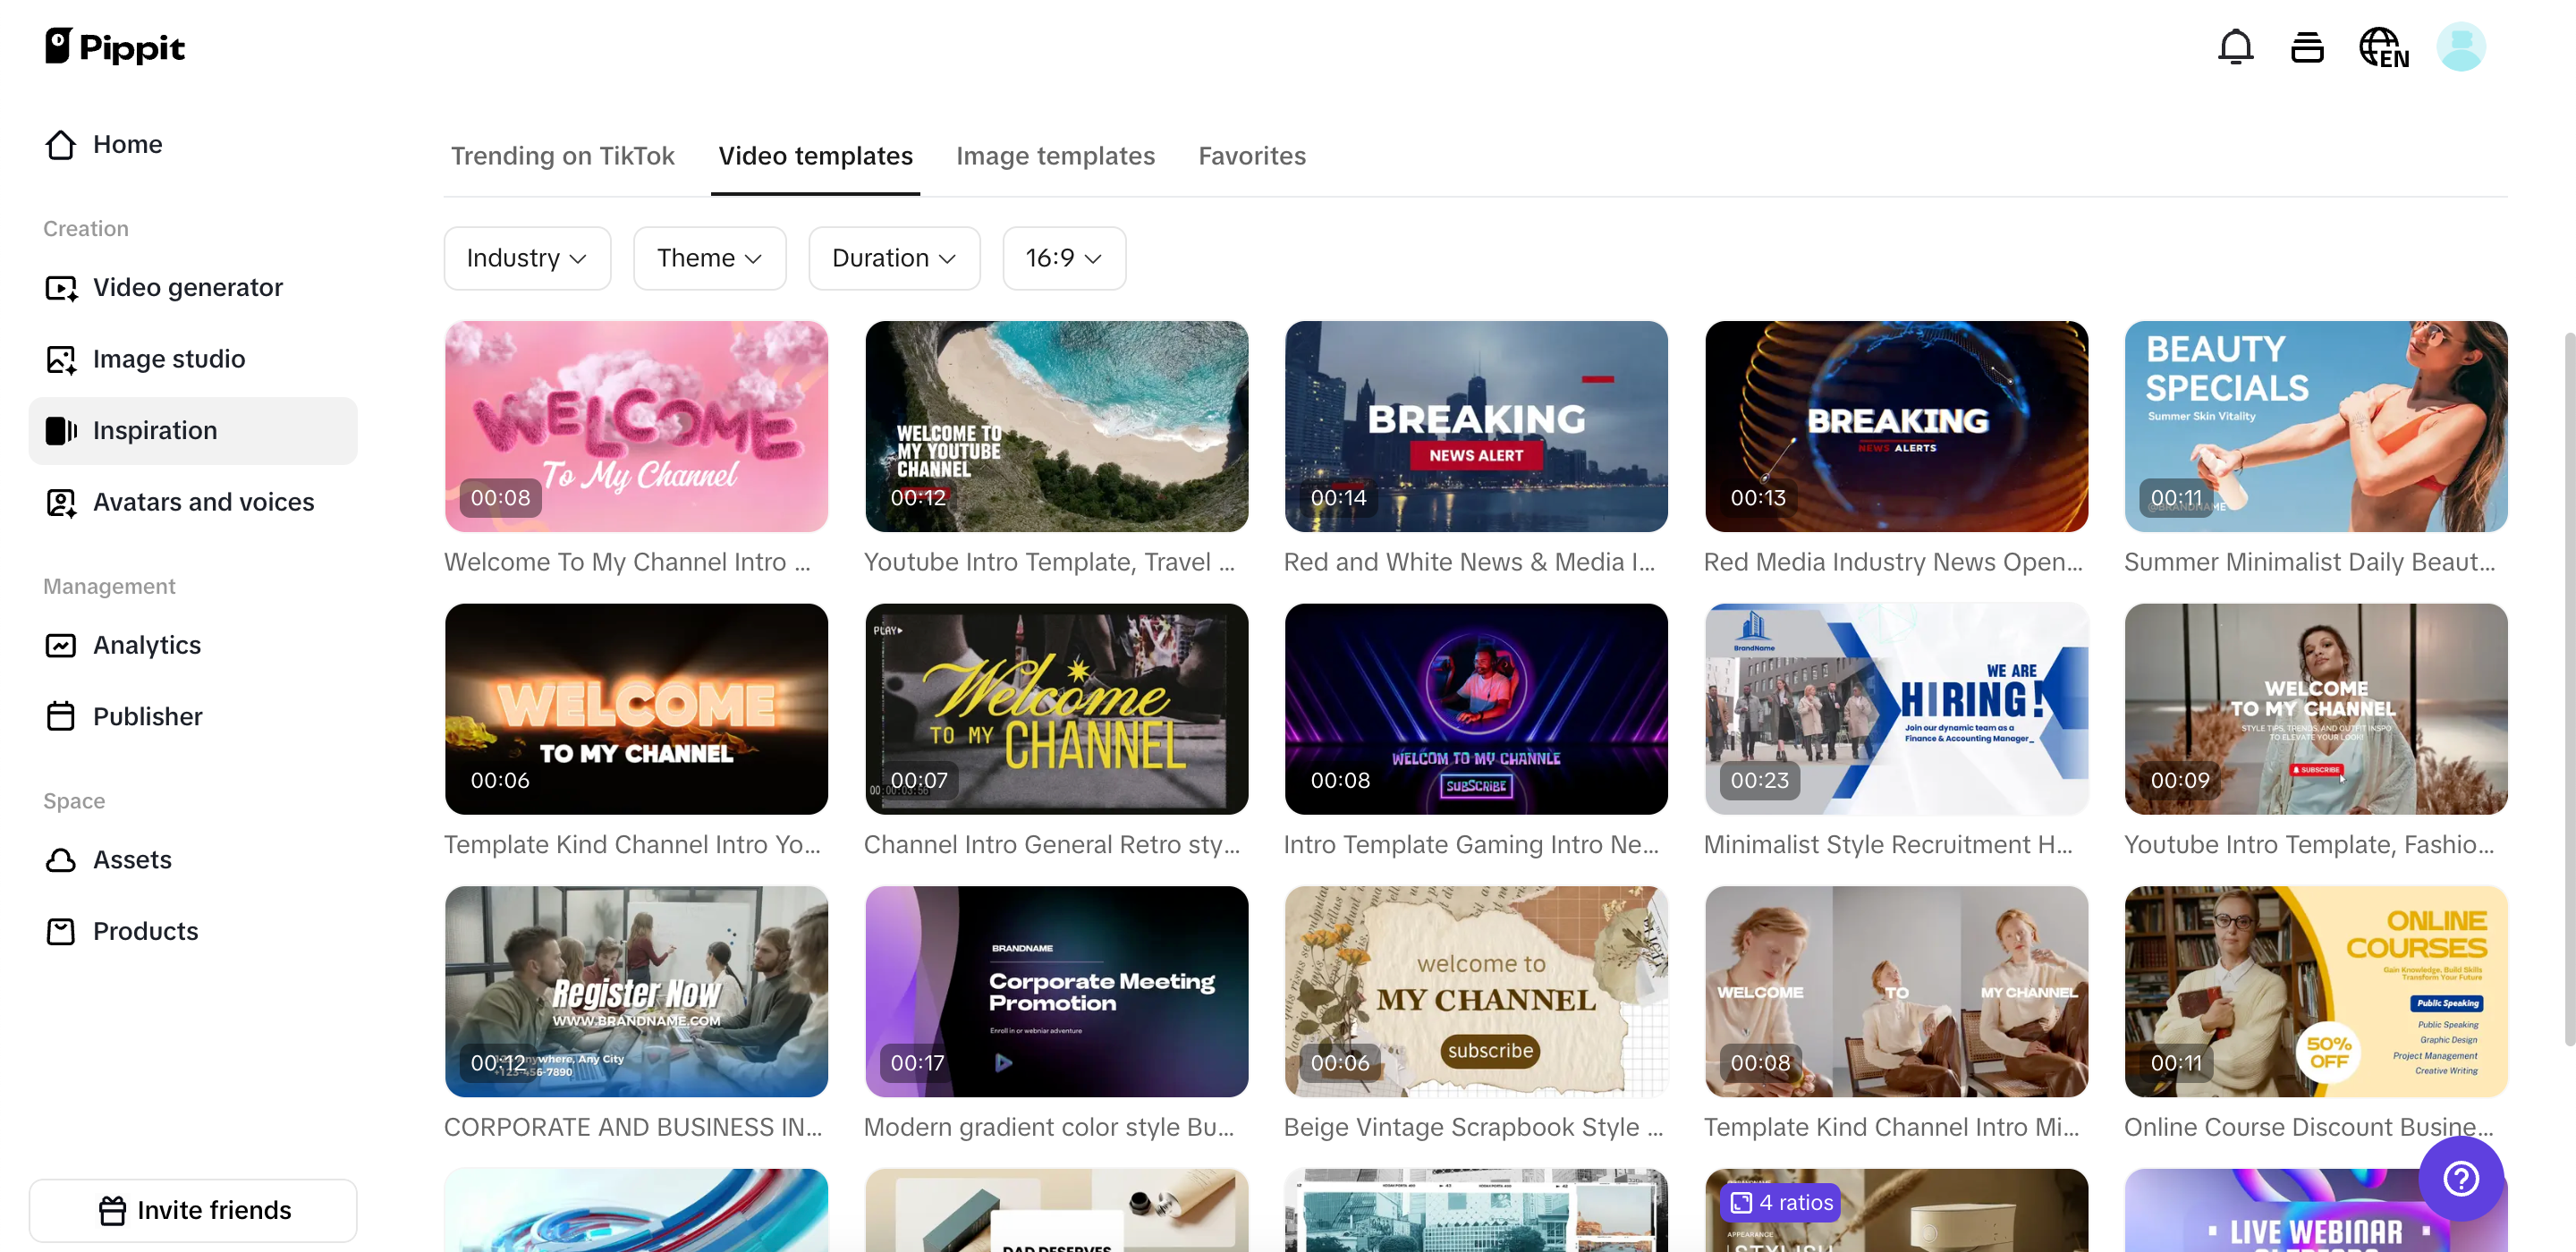2576x1252 pixels.
Task: Open the help question mark button
Action: (x=2459, y=1177)
